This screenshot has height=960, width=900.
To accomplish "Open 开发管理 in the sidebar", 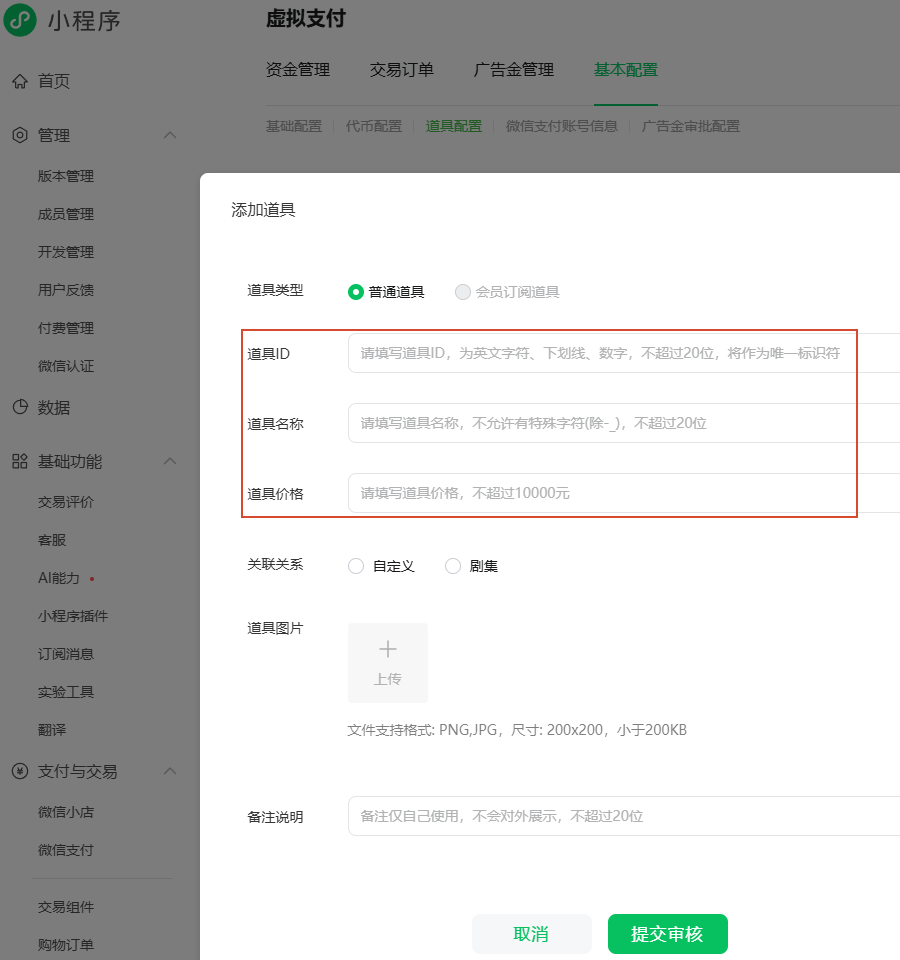I will (x=66, y=252).
